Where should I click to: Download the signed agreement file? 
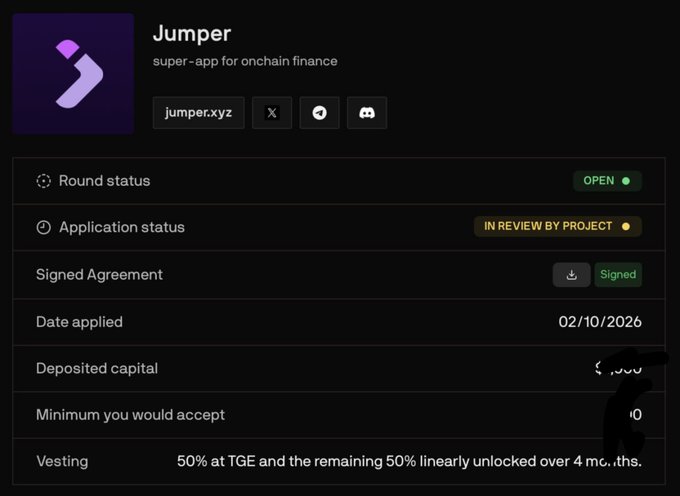click(x=571, y=274)
